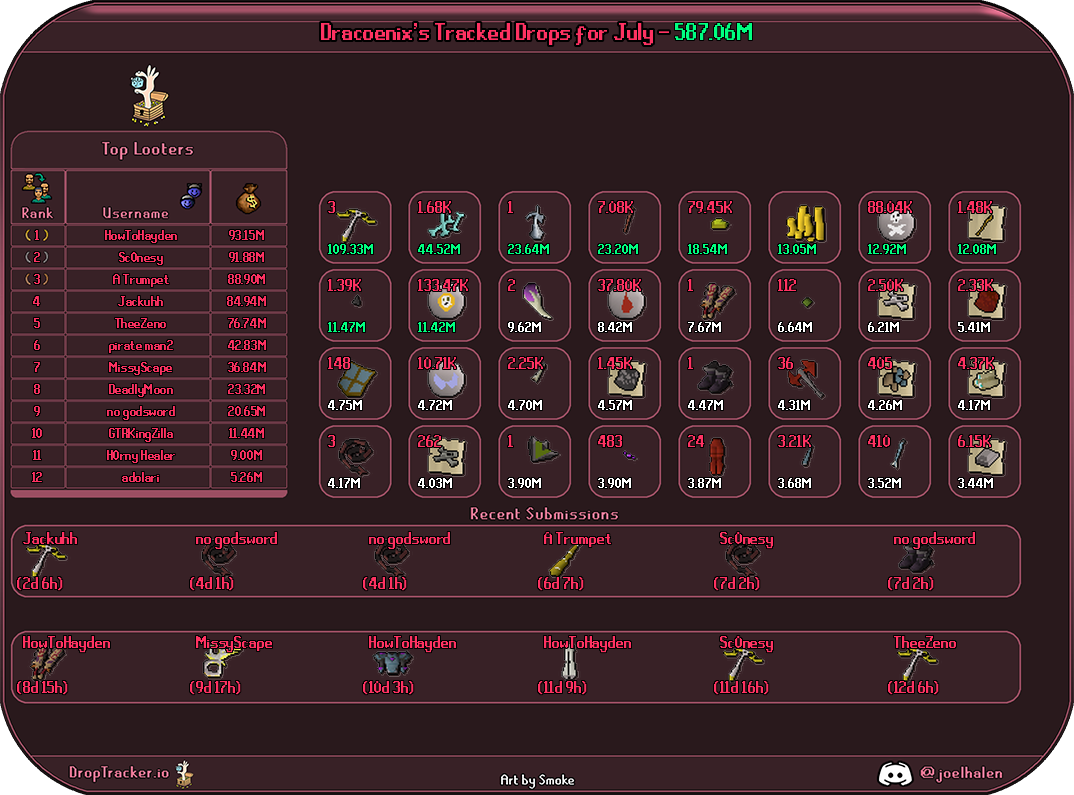Click DeadlyMoon's loot value 23.32M
This screenshot has height=795, width=1074.
point(247,390)
